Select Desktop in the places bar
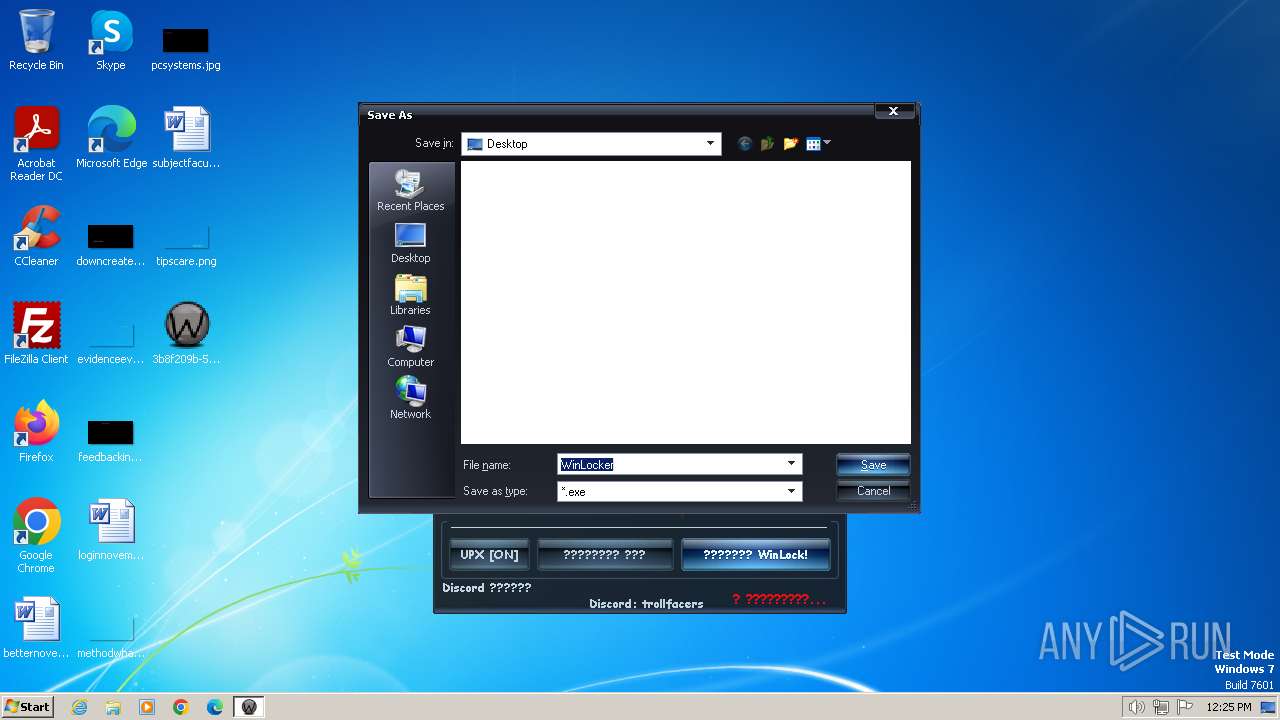The image size is (1280, 720). [x=411, y=243]
